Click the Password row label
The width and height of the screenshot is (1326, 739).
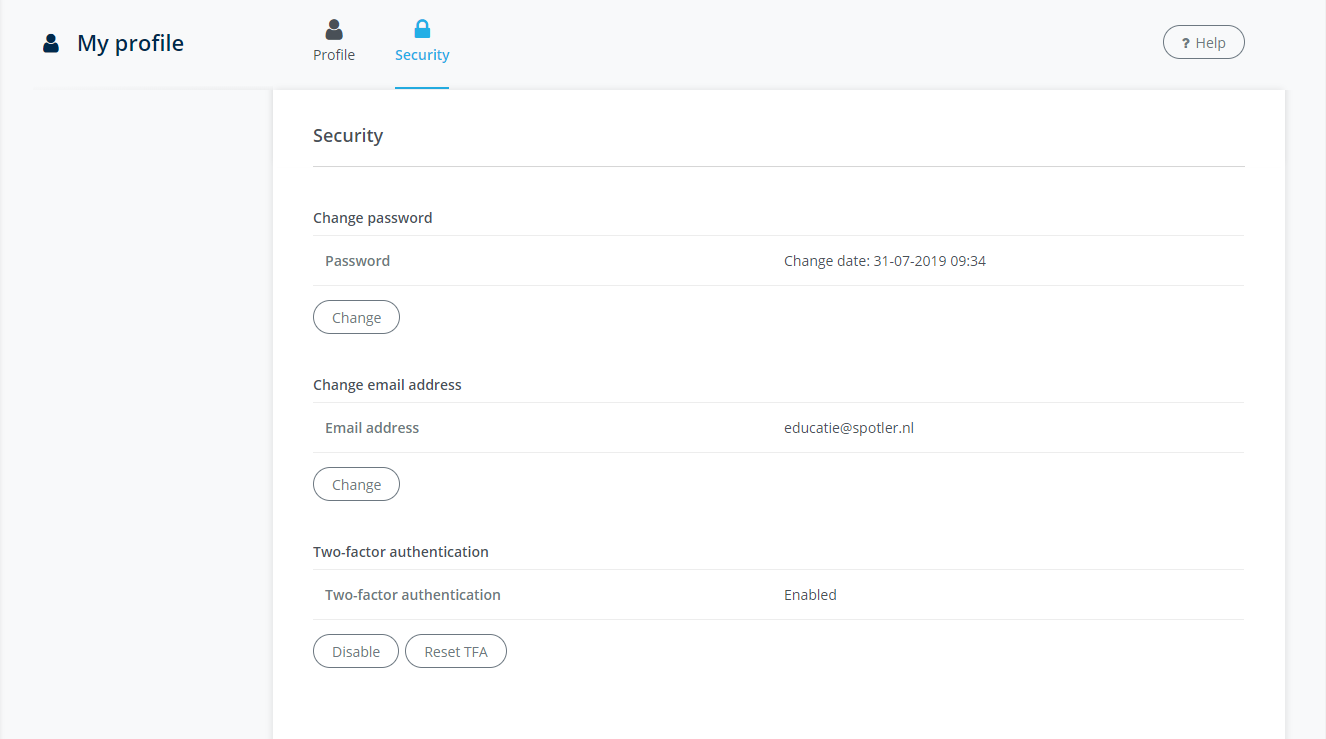[x=357, y=260]
